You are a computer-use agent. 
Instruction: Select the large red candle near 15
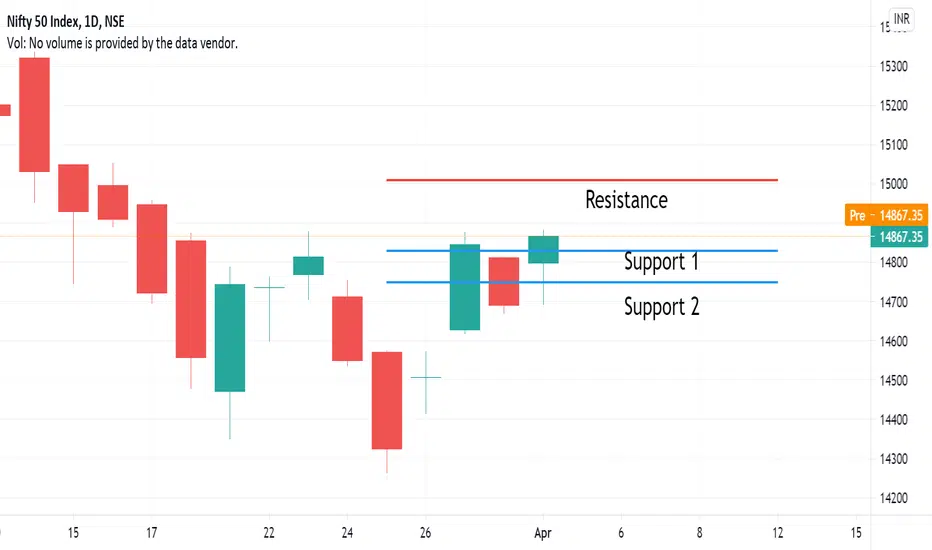(34, 115)
